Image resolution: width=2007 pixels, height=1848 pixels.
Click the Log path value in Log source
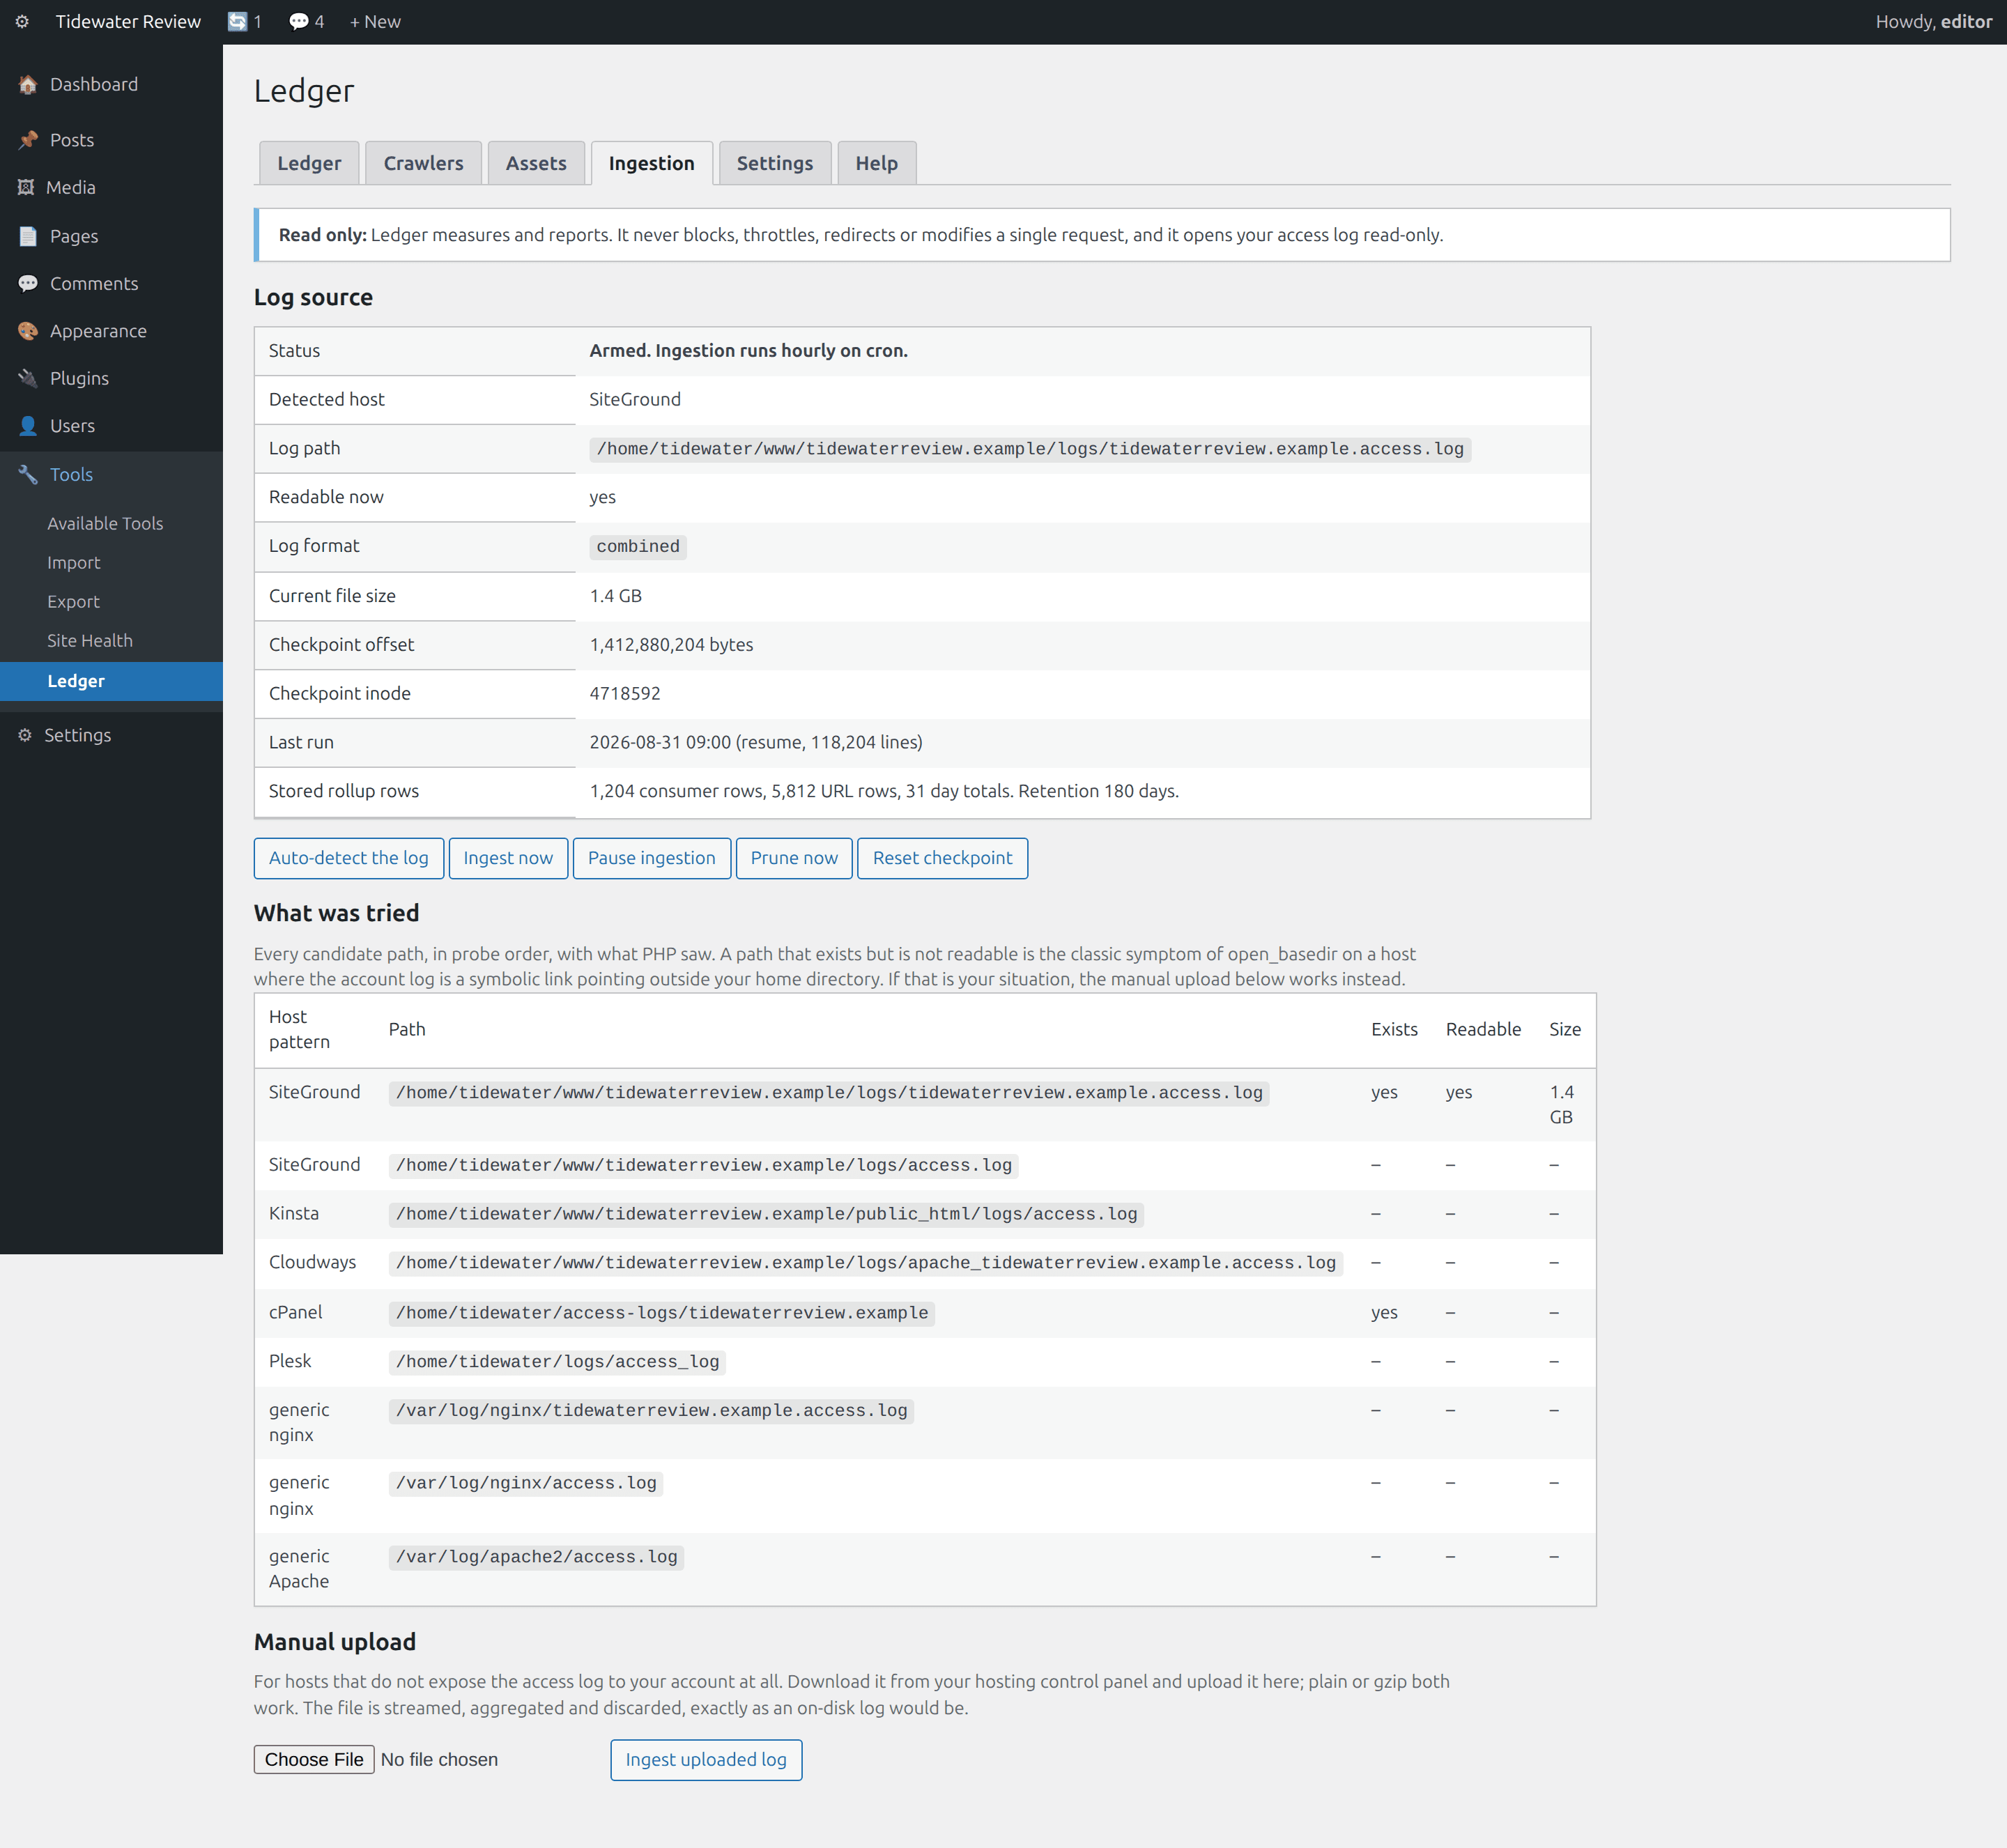1030,449
